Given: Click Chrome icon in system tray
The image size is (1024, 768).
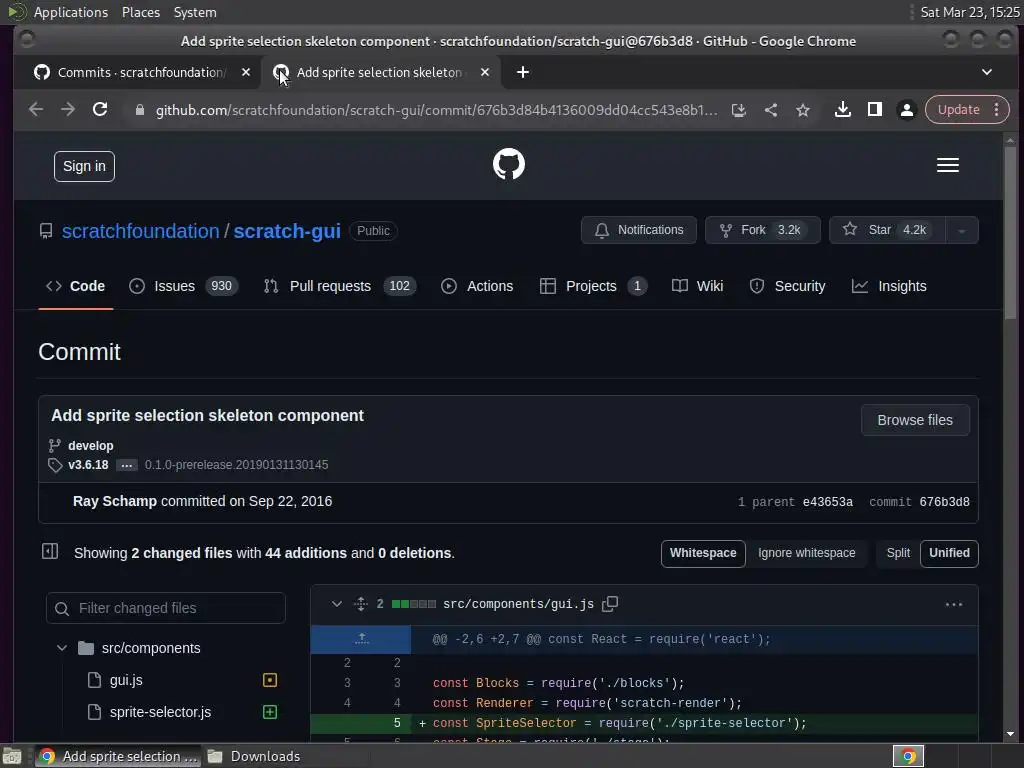Looking at the screenshot, I should [908, 756].
